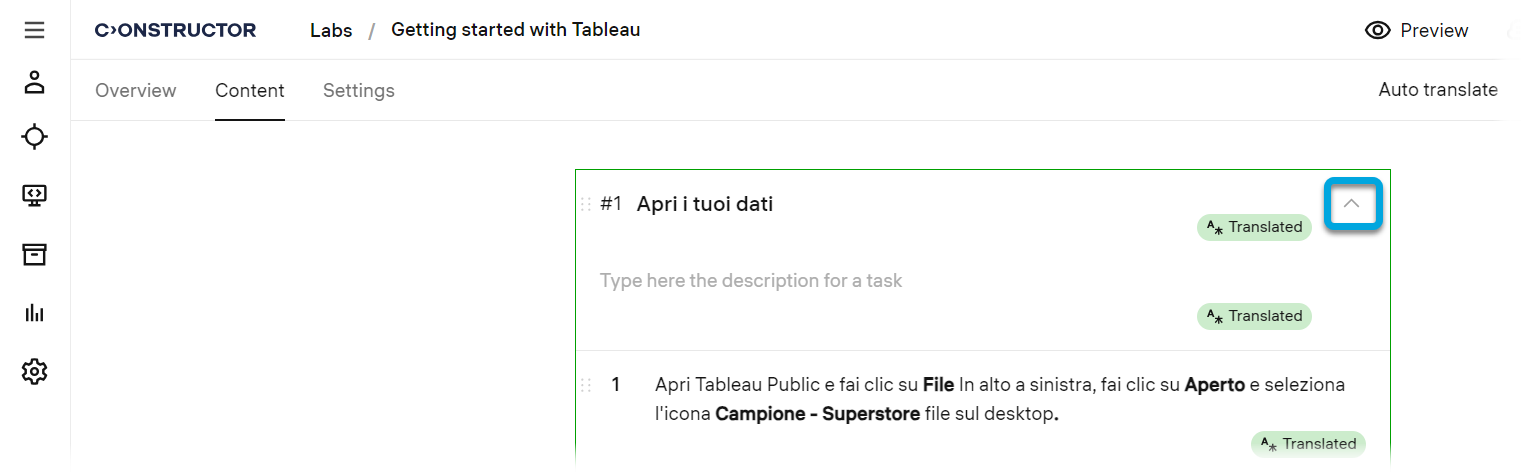The width and height of the screenshot is (1522, 473).
Task: Open the bar chart analytics icon
Action: (x=35, y=313)
